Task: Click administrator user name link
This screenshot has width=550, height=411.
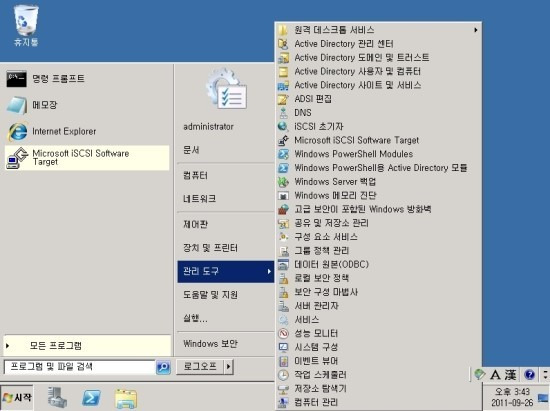Action: 208,127
